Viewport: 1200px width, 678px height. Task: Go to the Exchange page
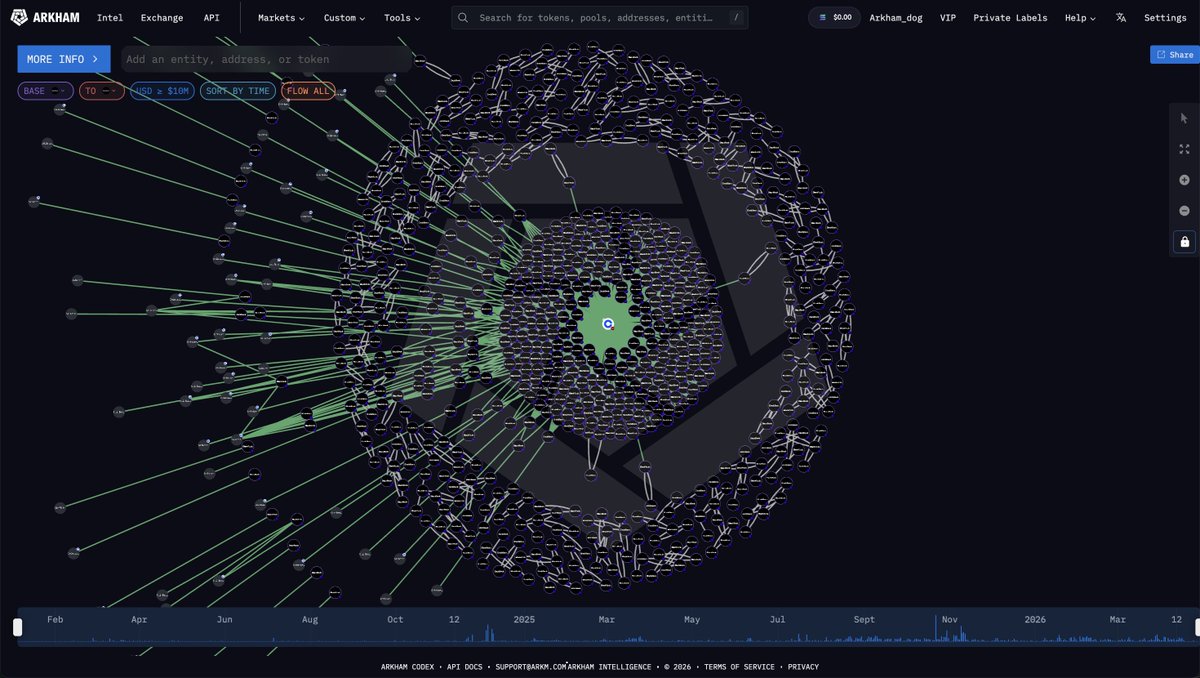coord(162,18)
